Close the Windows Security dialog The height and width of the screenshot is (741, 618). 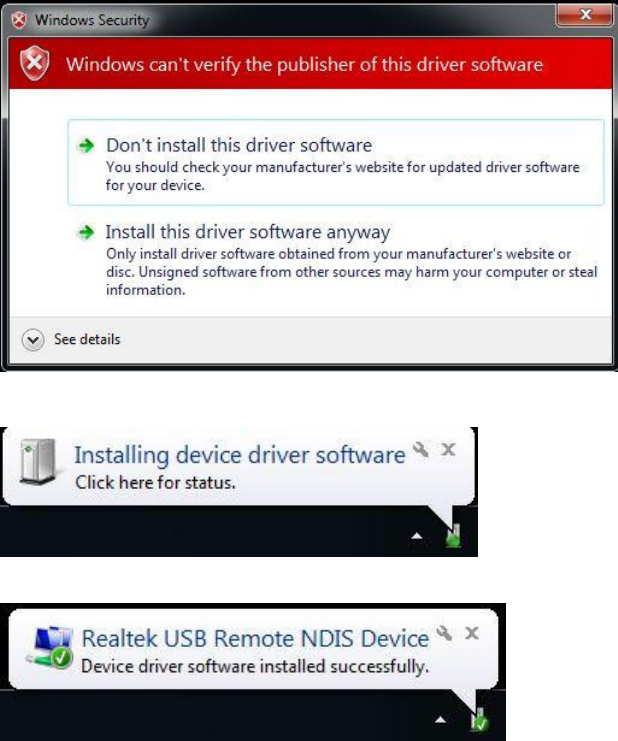pos(585,15)
